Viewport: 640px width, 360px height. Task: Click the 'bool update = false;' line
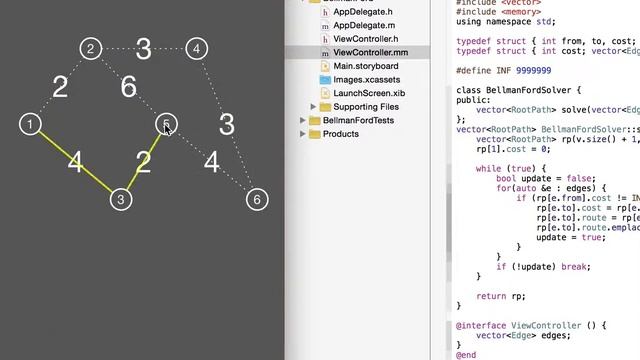point(546,178)
